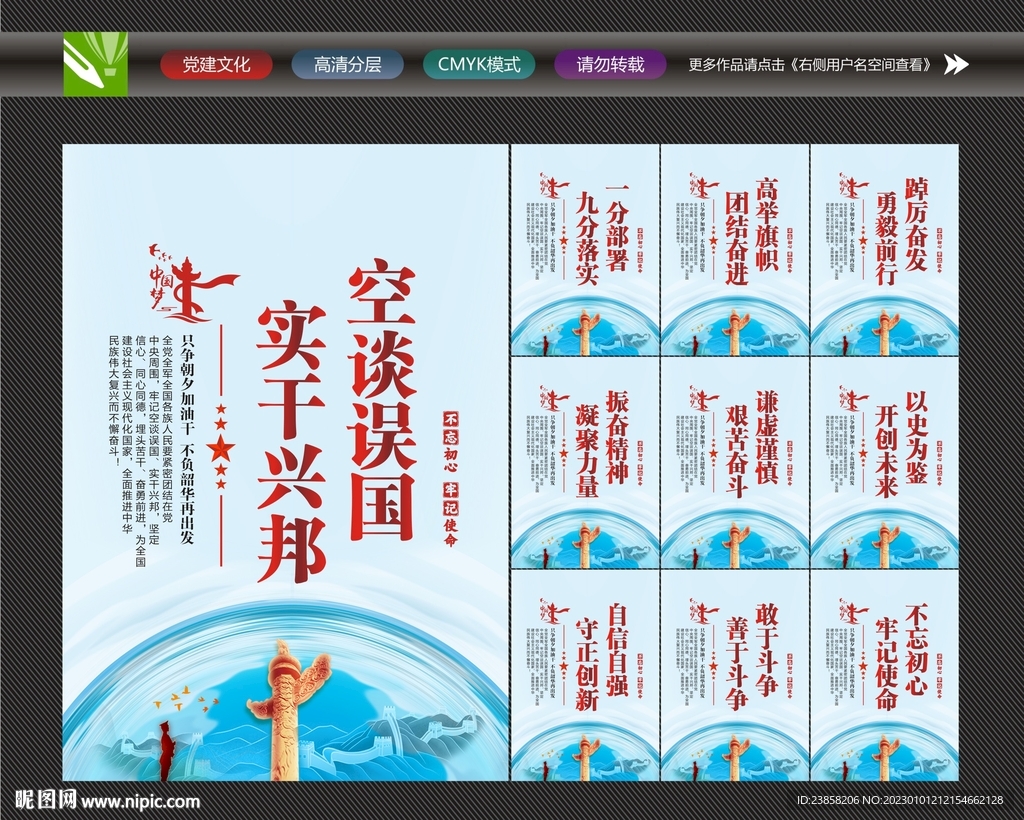Click the www.nipic.com website link
The height and width of the screenshot is (820, 1024).
click(140, 801)
